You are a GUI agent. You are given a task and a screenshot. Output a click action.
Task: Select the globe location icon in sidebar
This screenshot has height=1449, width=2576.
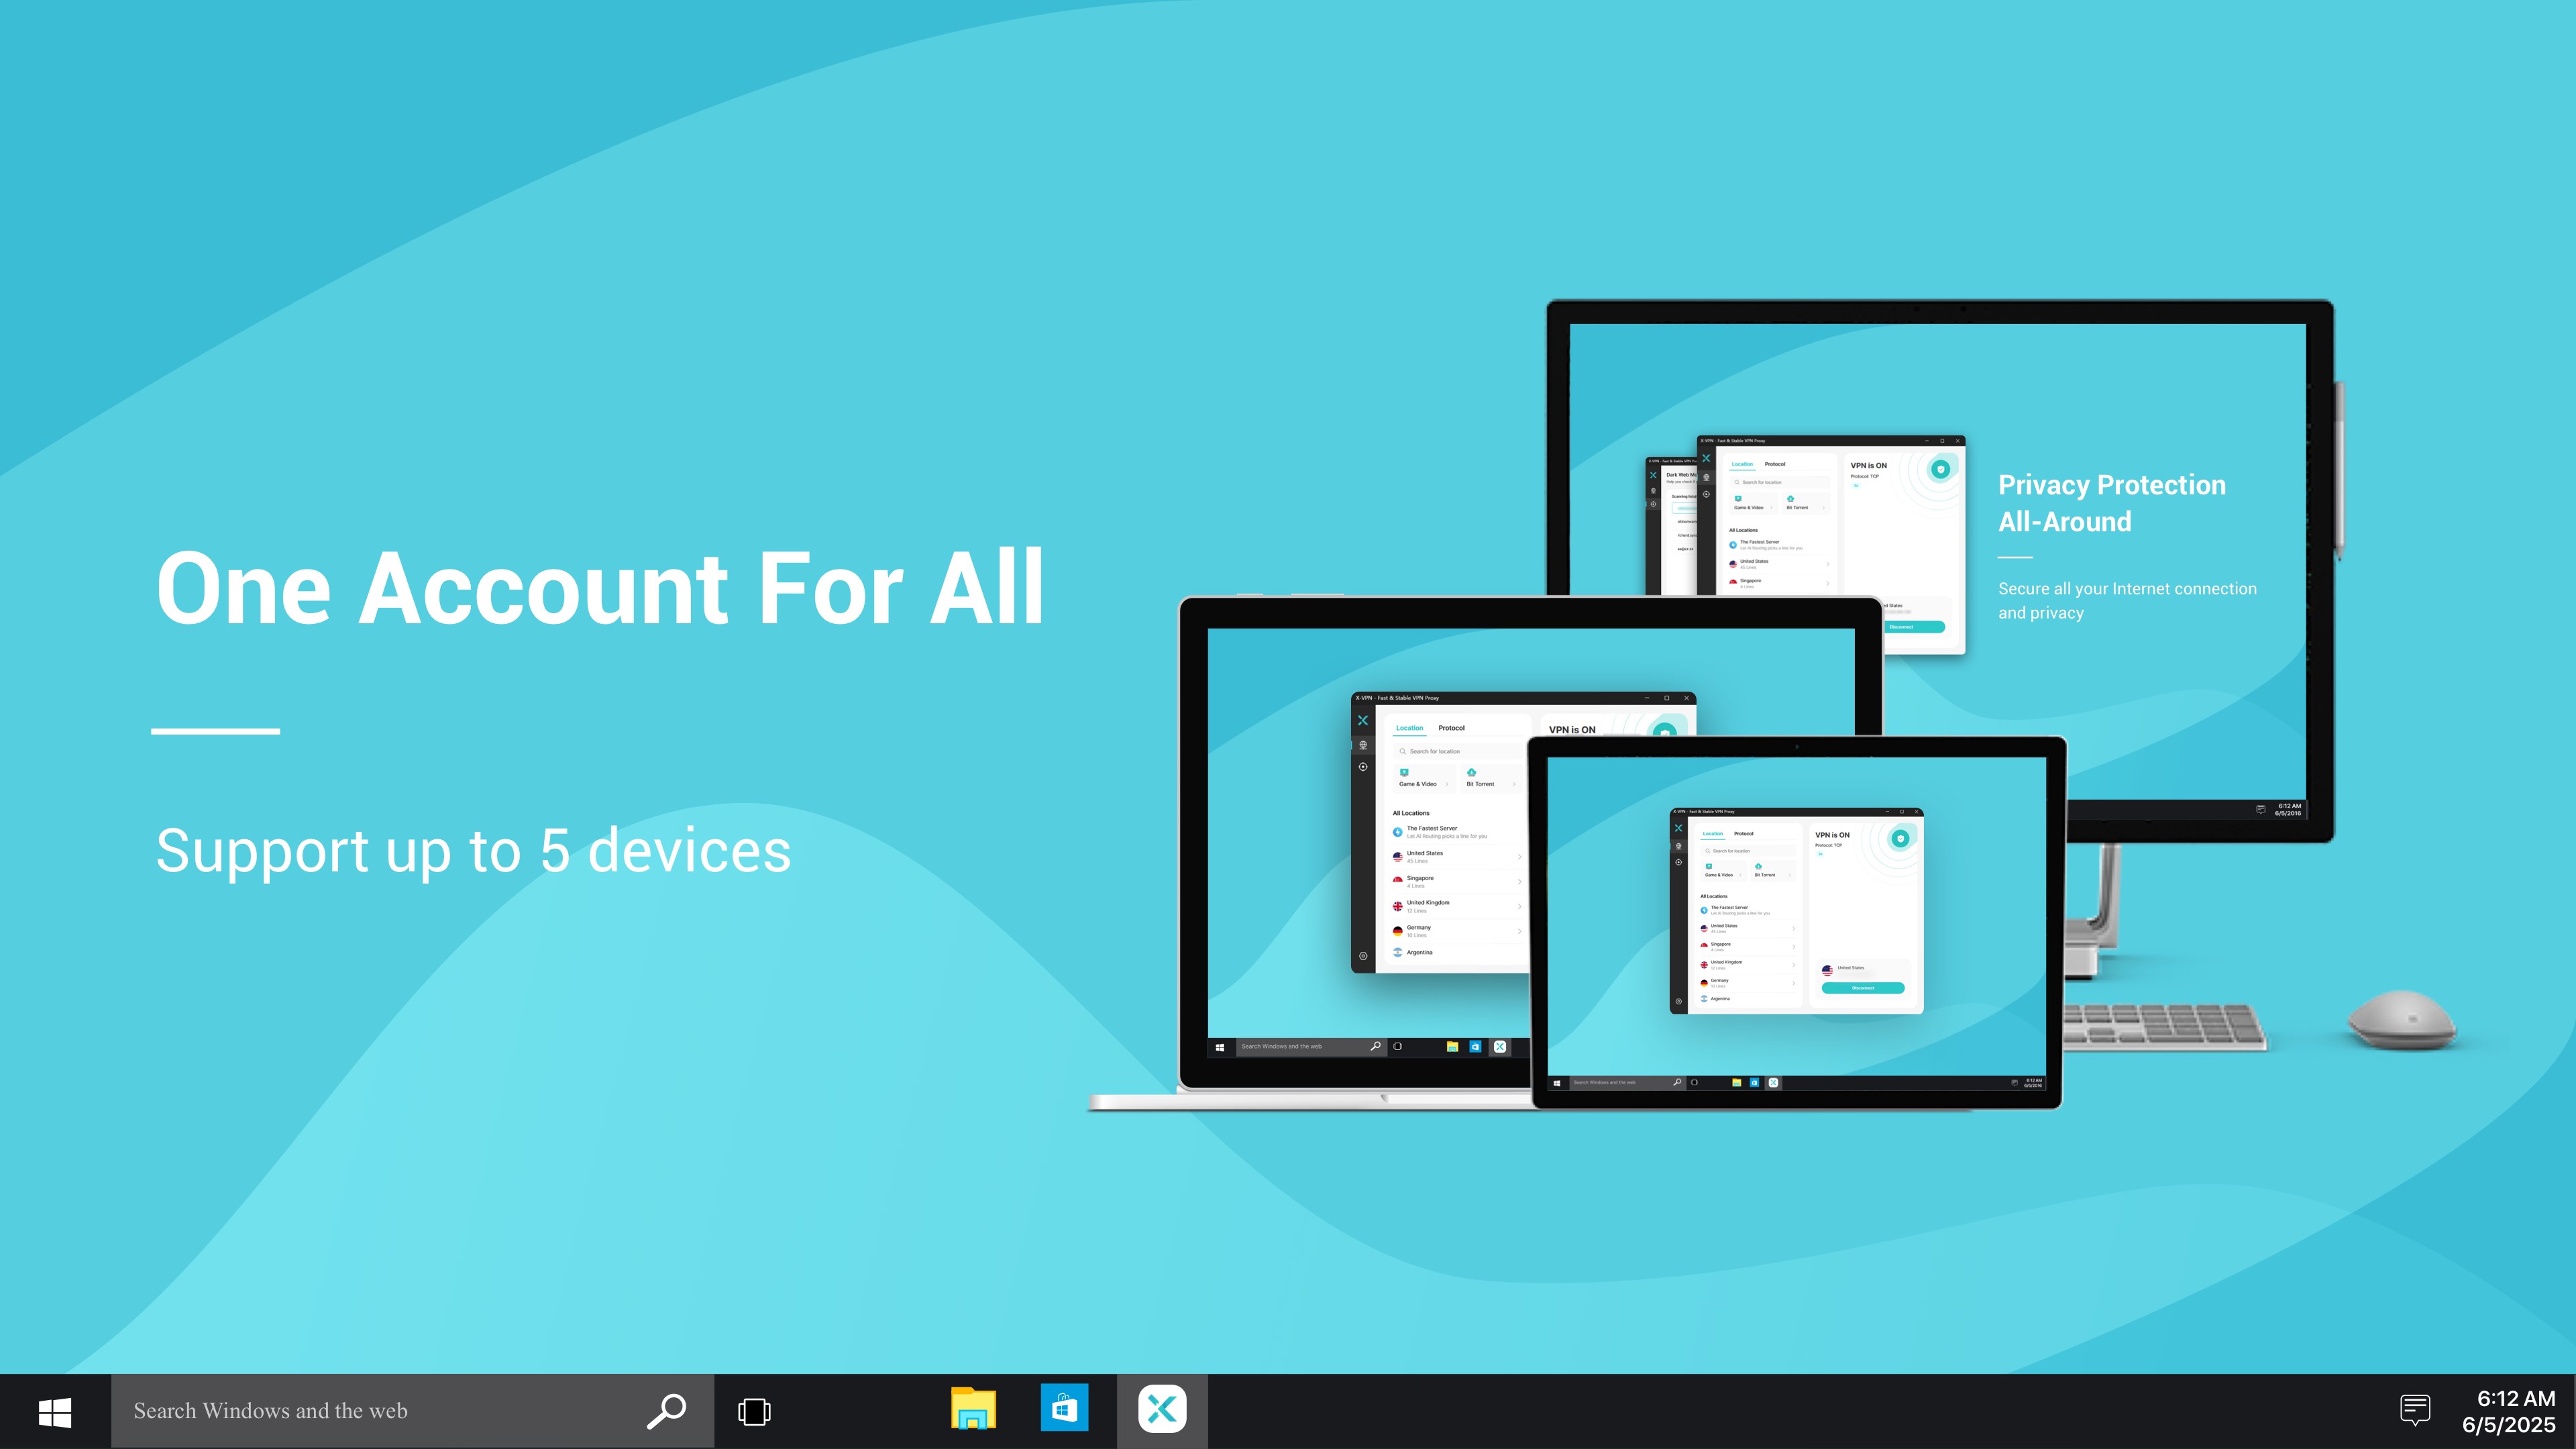(x=1363, y=745)
